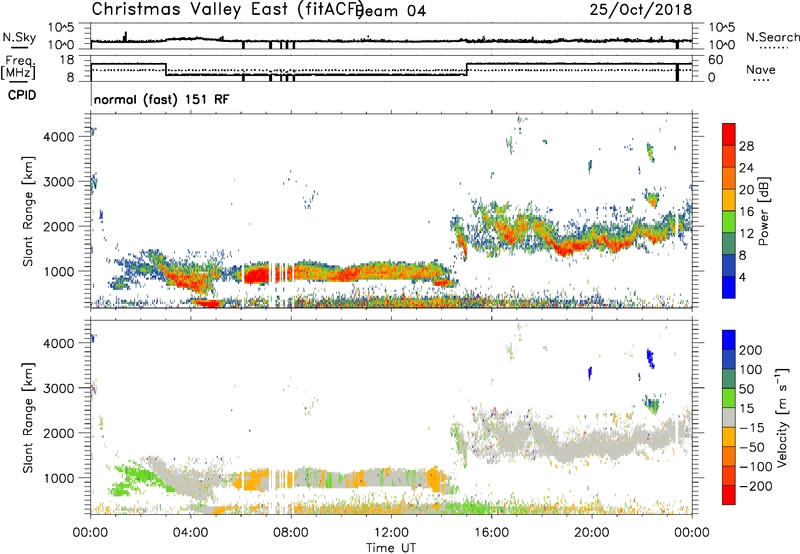Click the '08:00' time tick label
This screenshot has width=800, height=554.
[x=291, y=533]
